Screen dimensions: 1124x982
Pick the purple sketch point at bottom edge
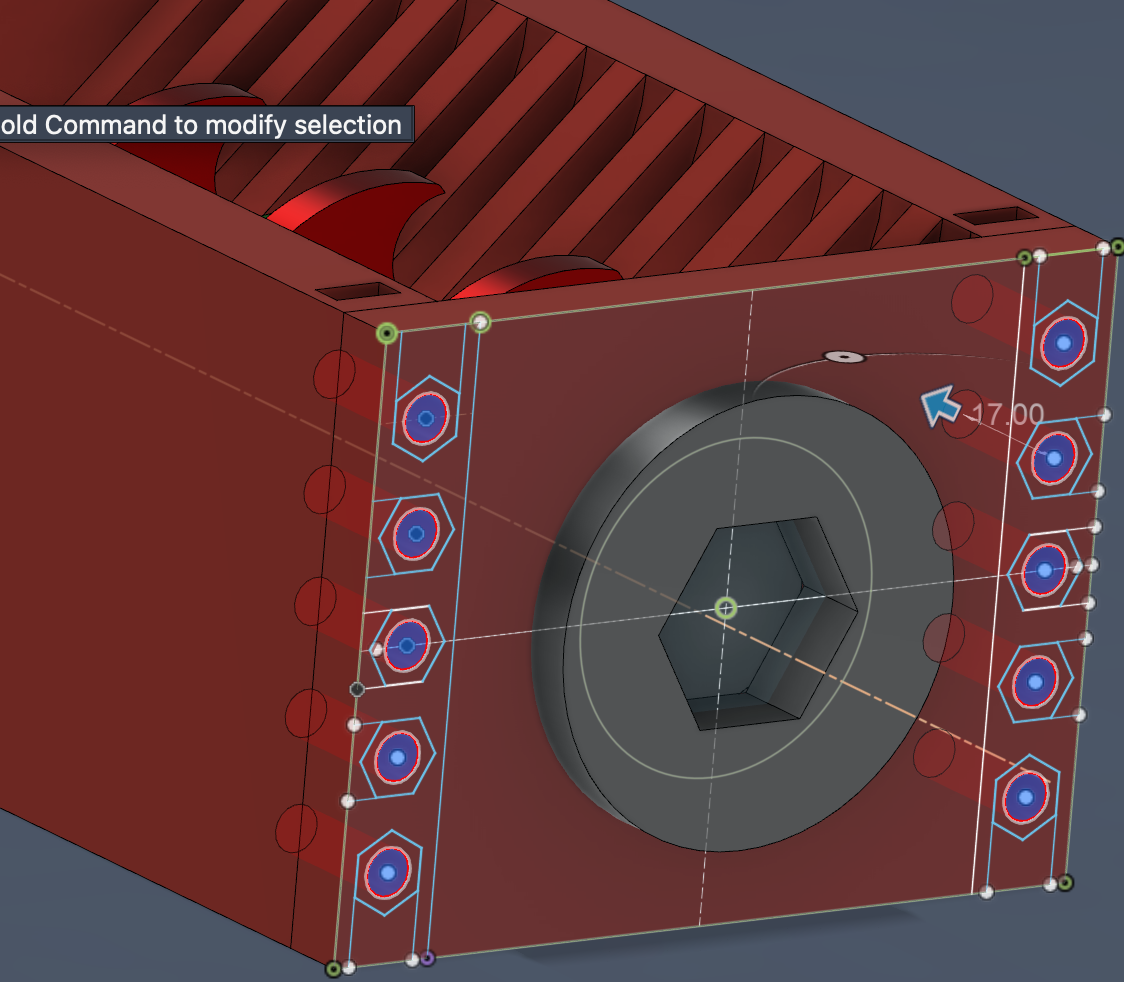(x=427, y=958)
